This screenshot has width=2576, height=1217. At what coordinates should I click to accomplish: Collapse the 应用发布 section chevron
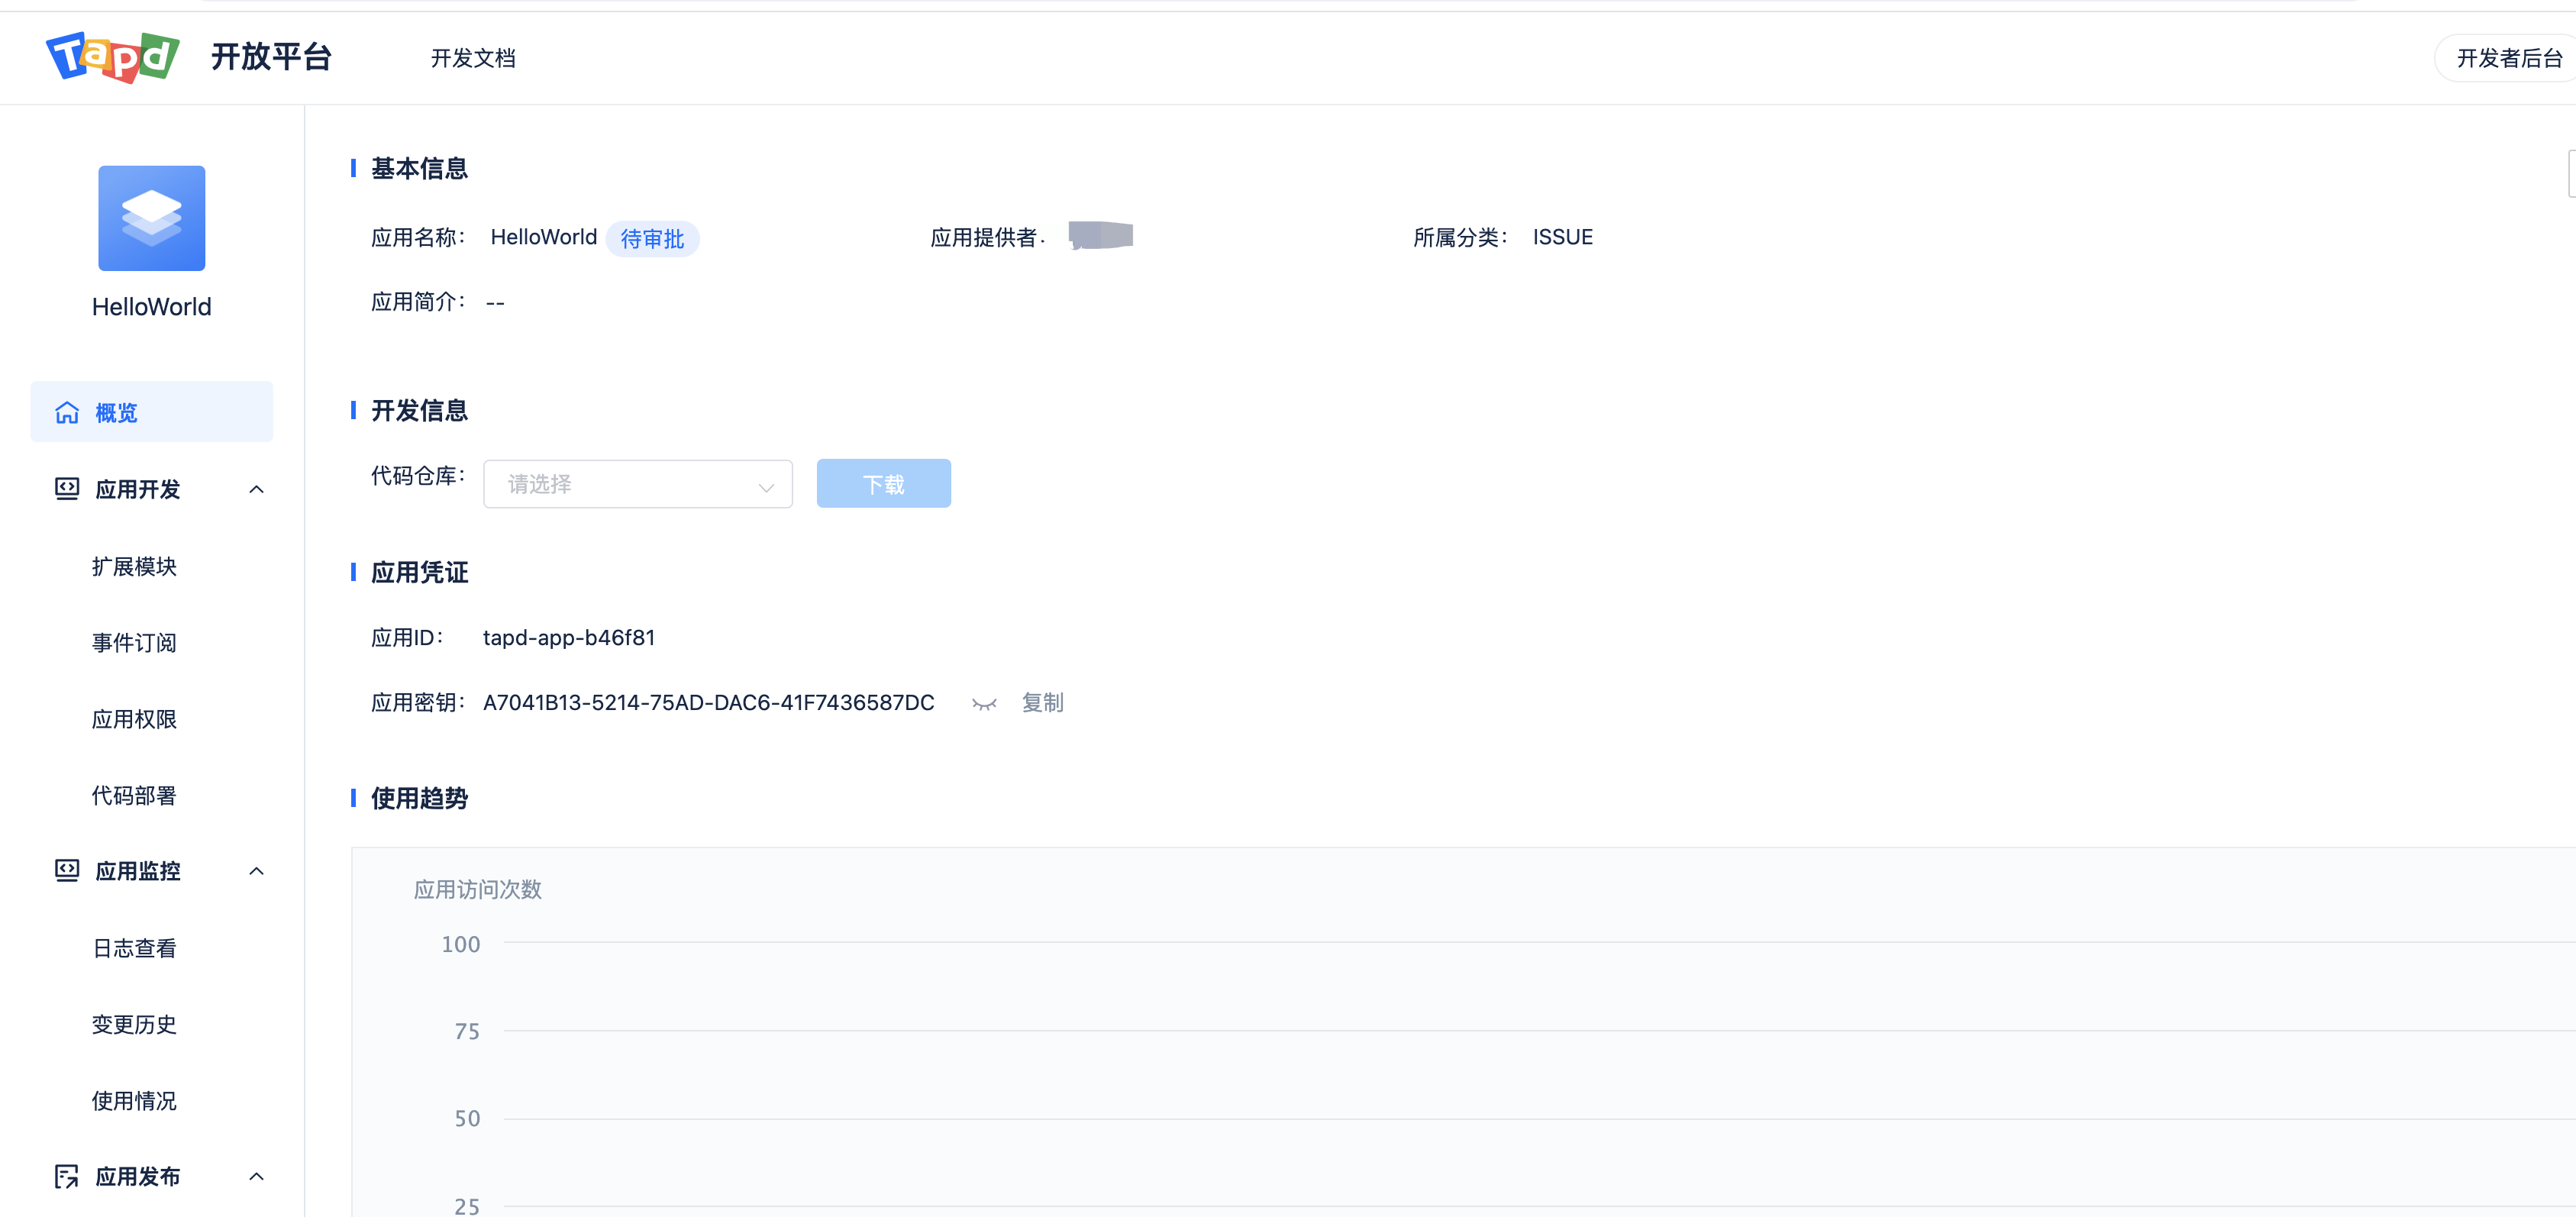256,1177
